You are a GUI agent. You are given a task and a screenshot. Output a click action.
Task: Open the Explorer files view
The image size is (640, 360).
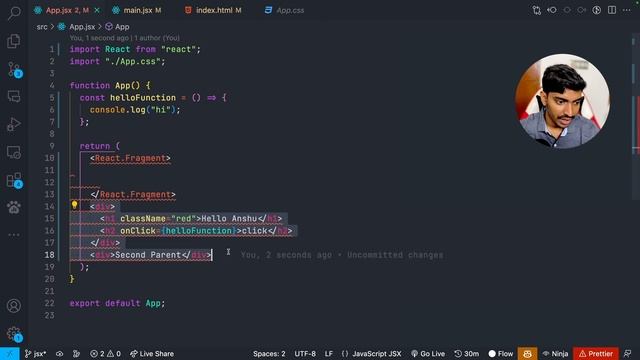(x=14, y=41)
